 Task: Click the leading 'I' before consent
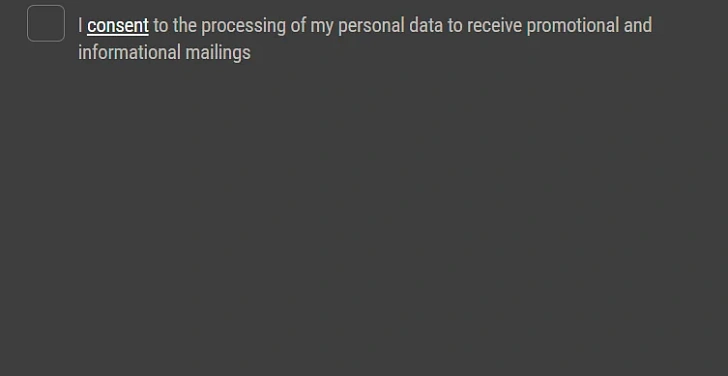coord(80,26)
